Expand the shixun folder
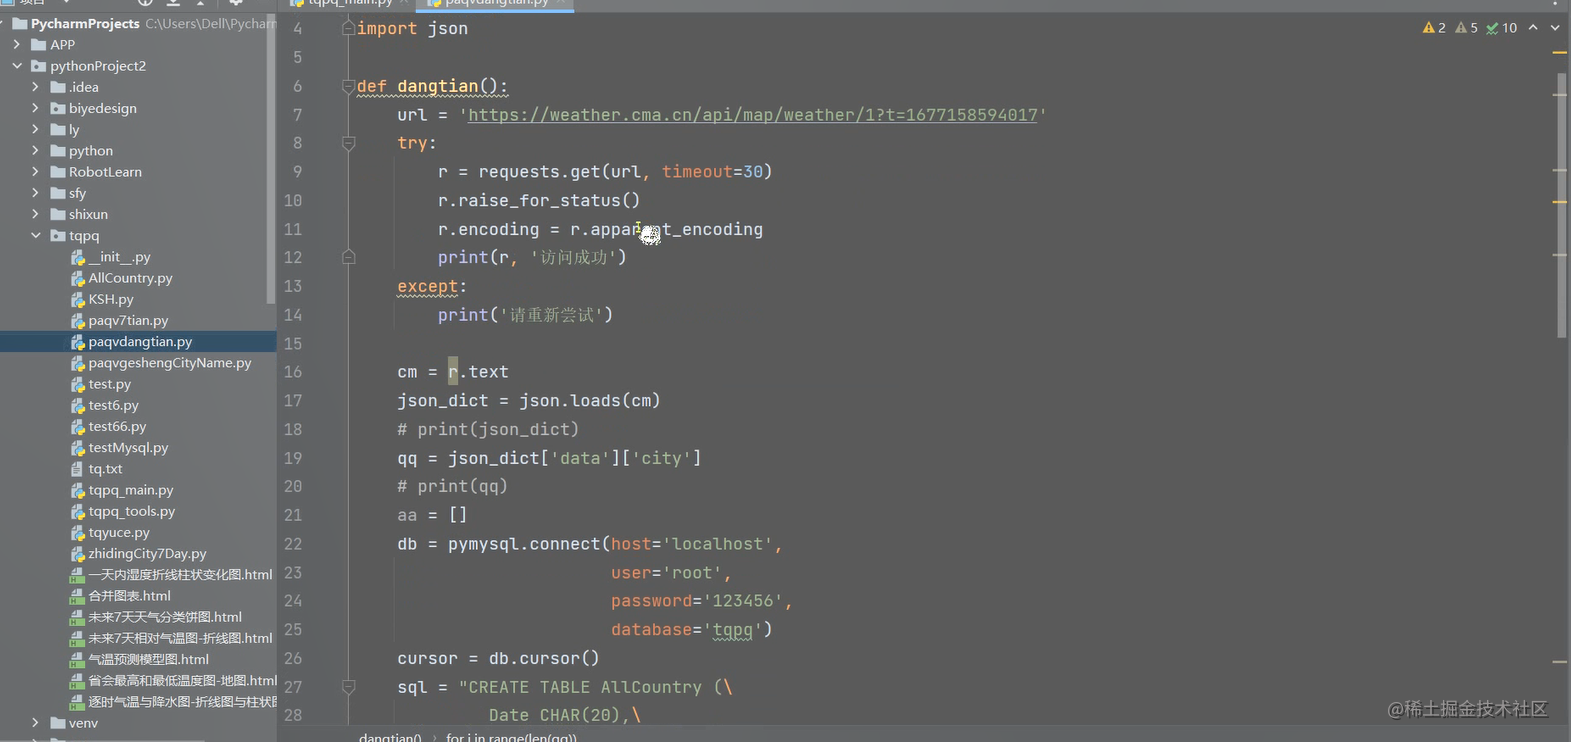The height and width of the screenshot is (742, 1571). (36, 214)
